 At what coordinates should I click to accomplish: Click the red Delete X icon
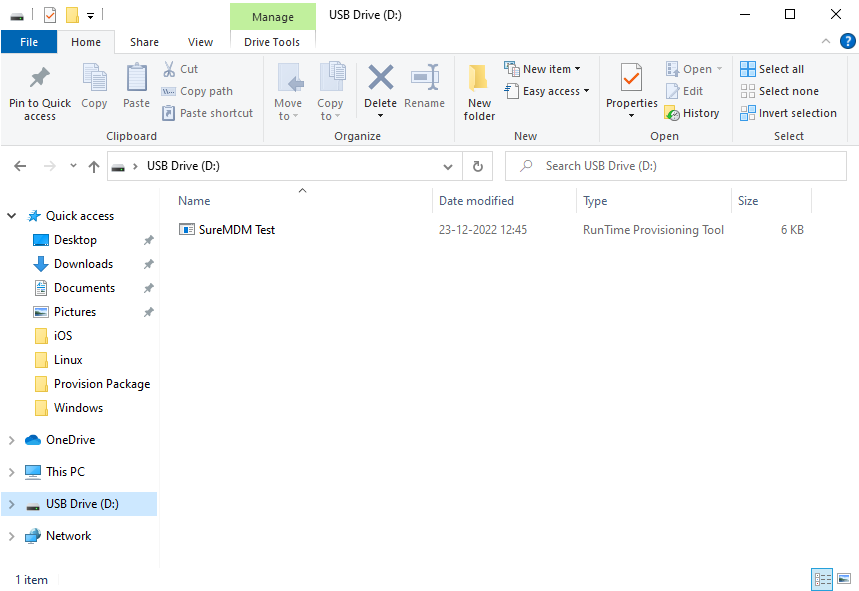380,77
